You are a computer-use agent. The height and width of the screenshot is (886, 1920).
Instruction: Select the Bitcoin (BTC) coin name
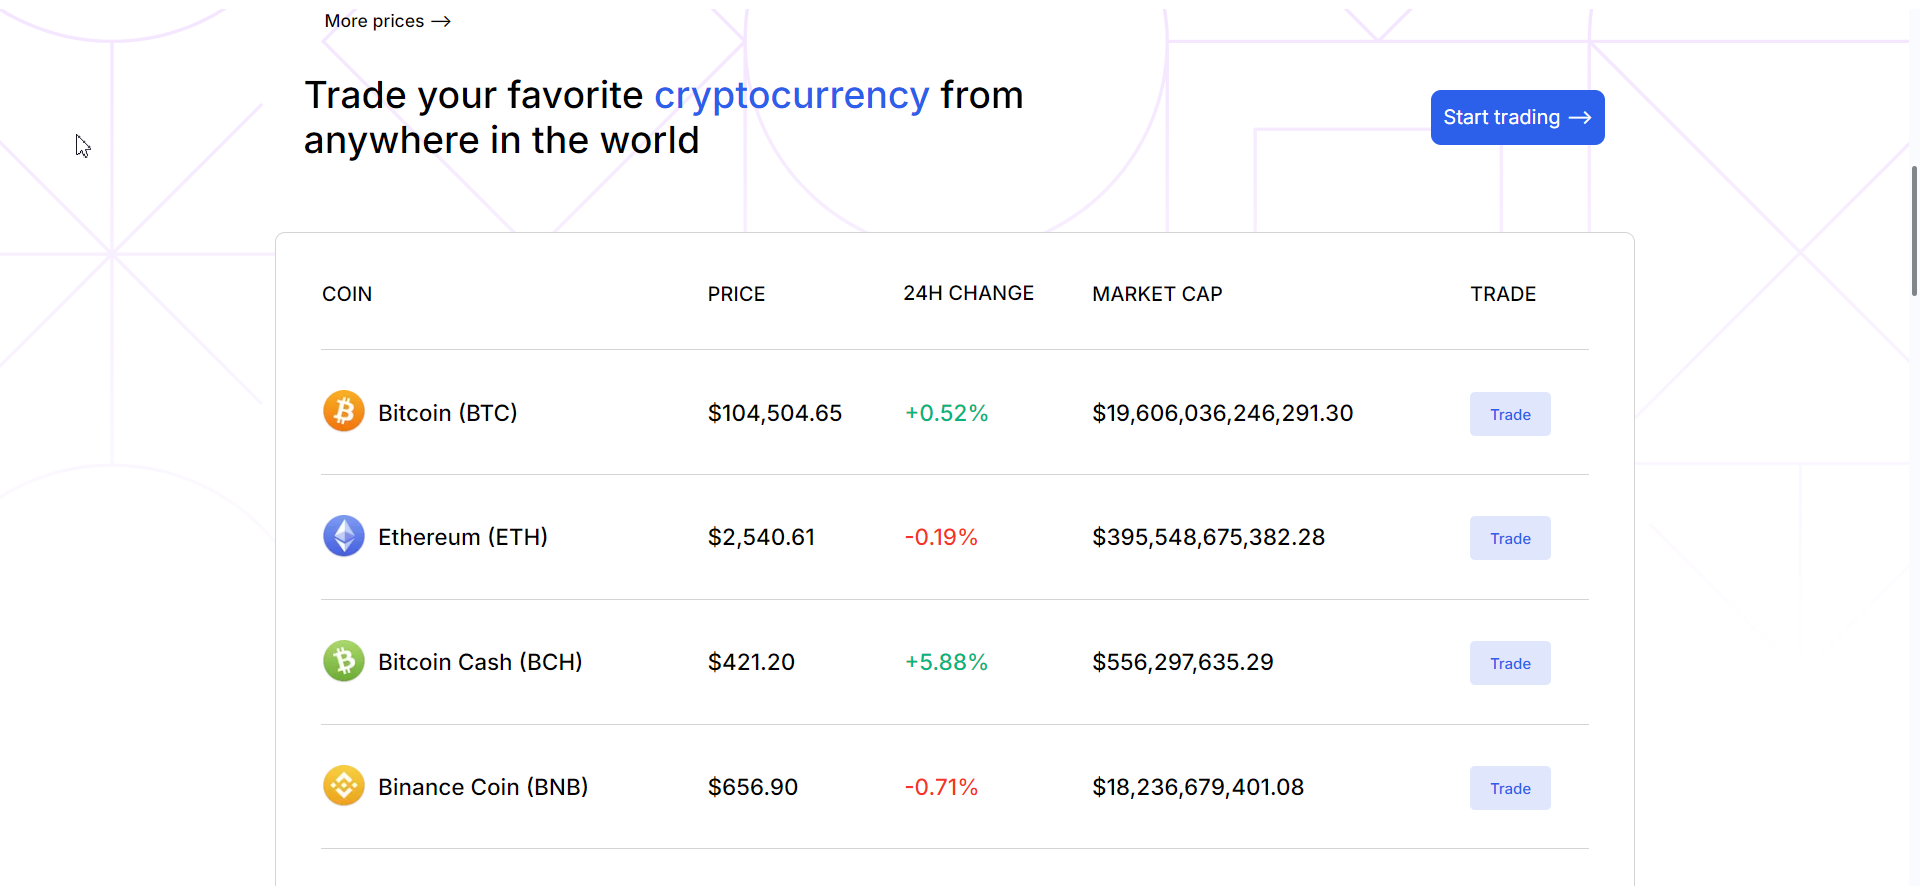click(447, 413)
